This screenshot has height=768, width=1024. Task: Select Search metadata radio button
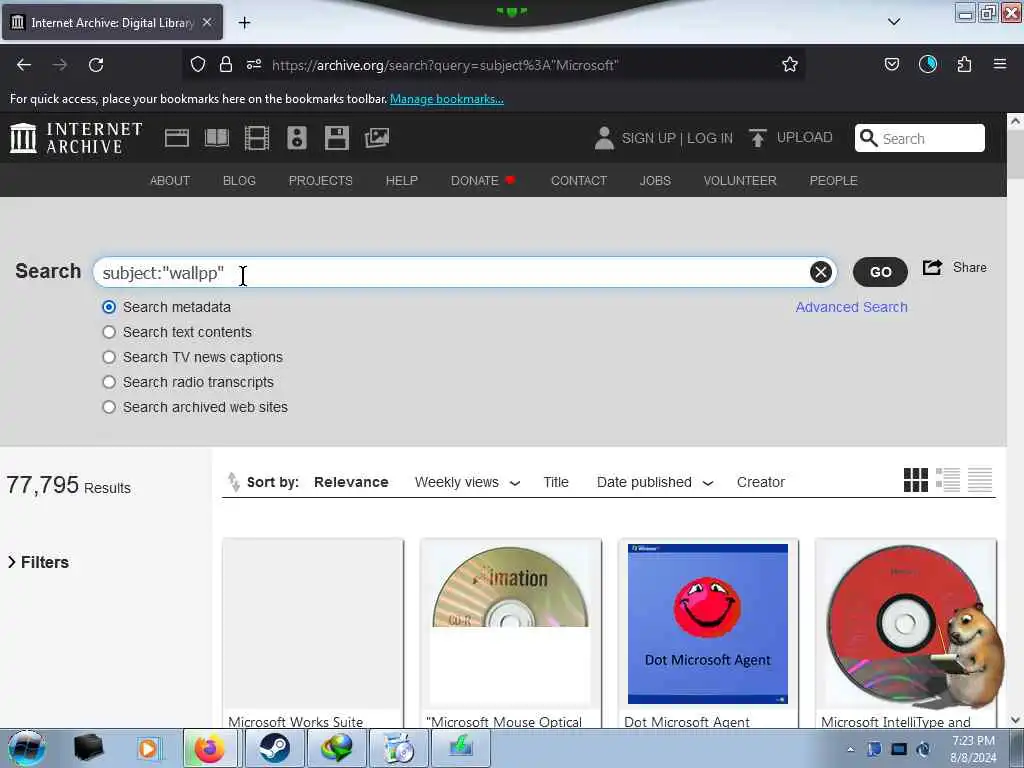[109, 307]
